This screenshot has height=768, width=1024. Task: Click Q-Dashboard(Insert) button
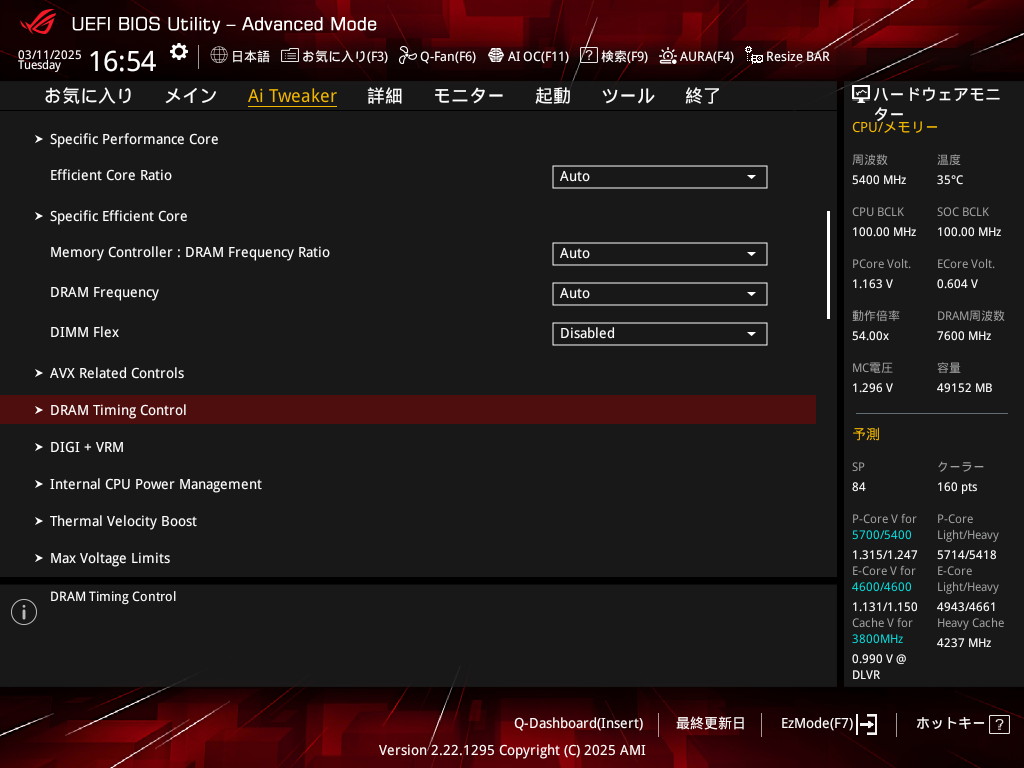pyautogui.click(x=579, y=724)
